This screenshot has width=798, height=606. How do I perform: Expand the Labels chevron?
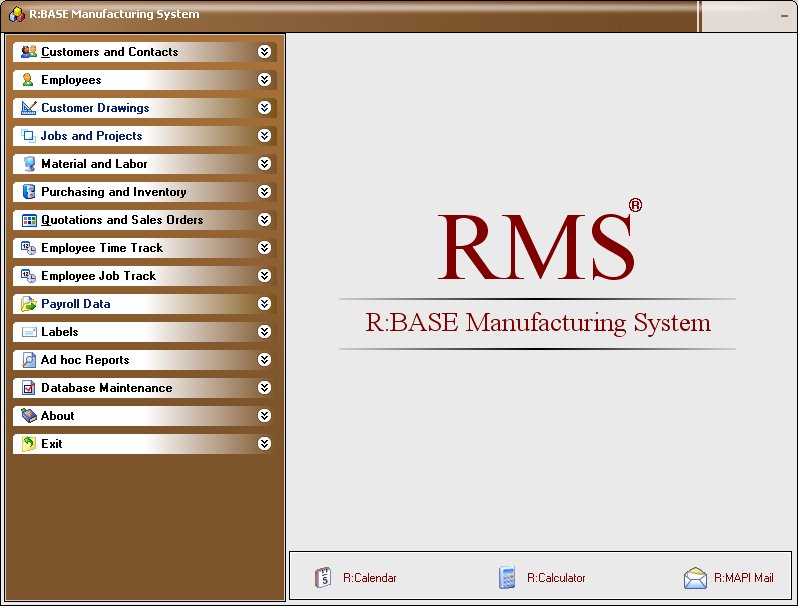point(264,332)
